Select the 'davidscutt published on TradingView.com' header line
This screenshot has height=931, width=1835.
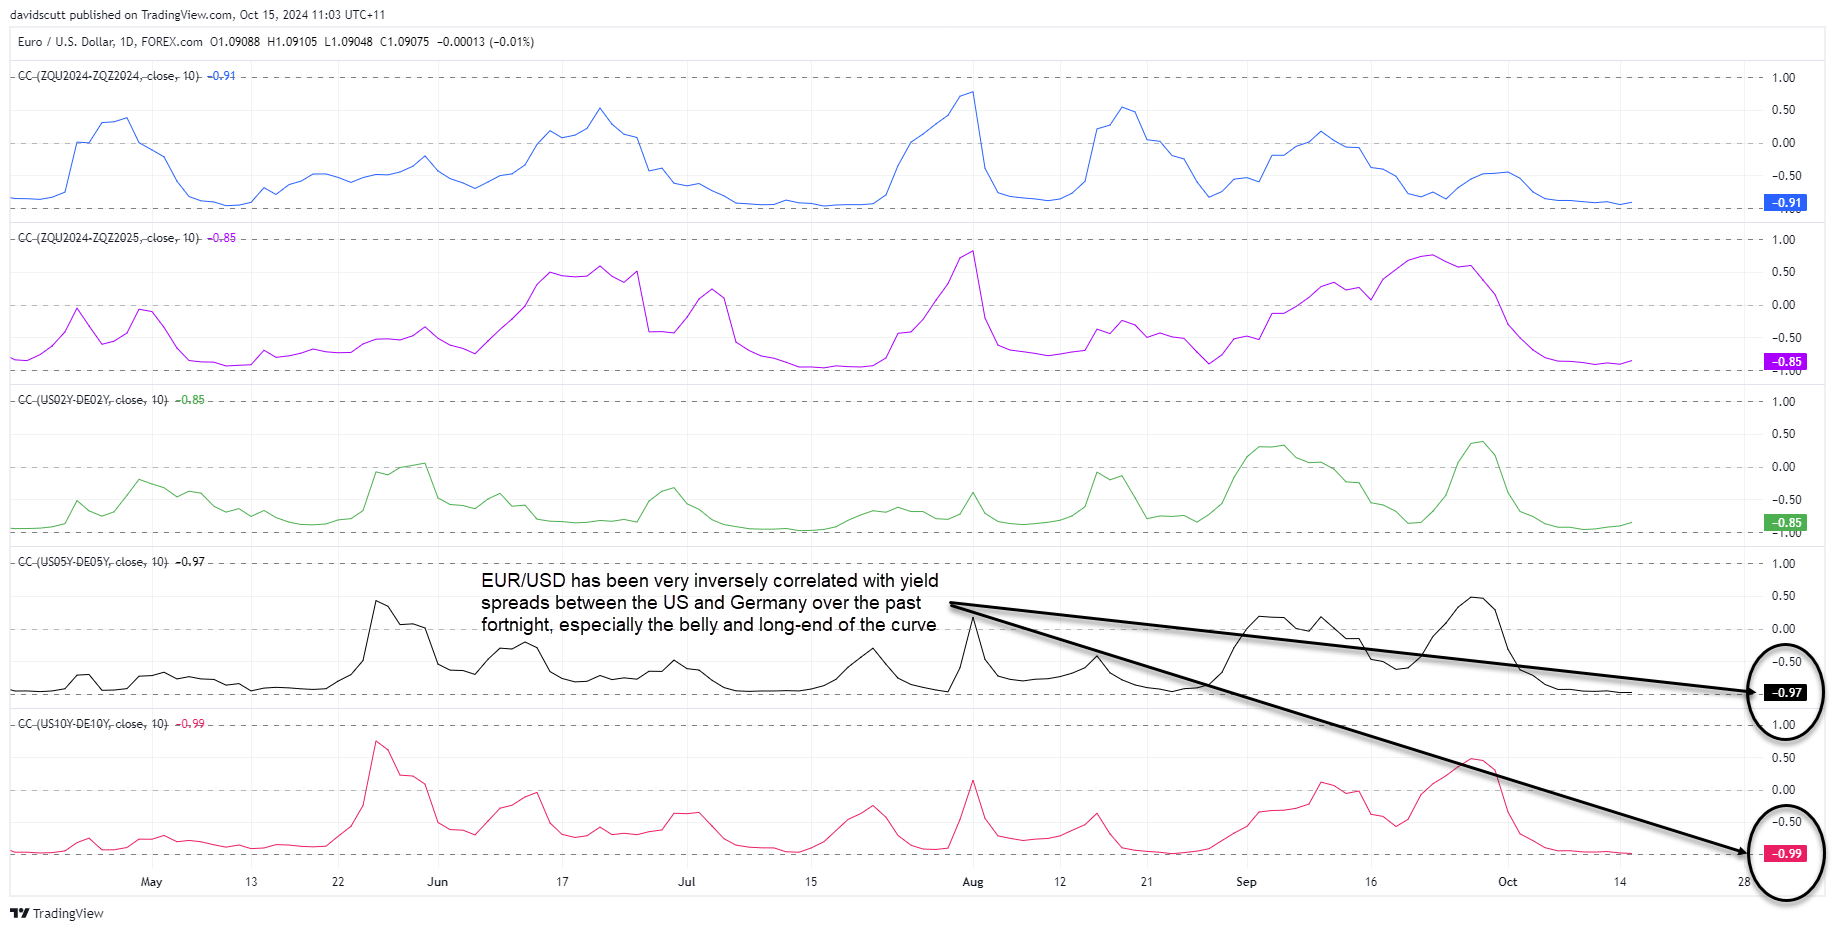197,15
